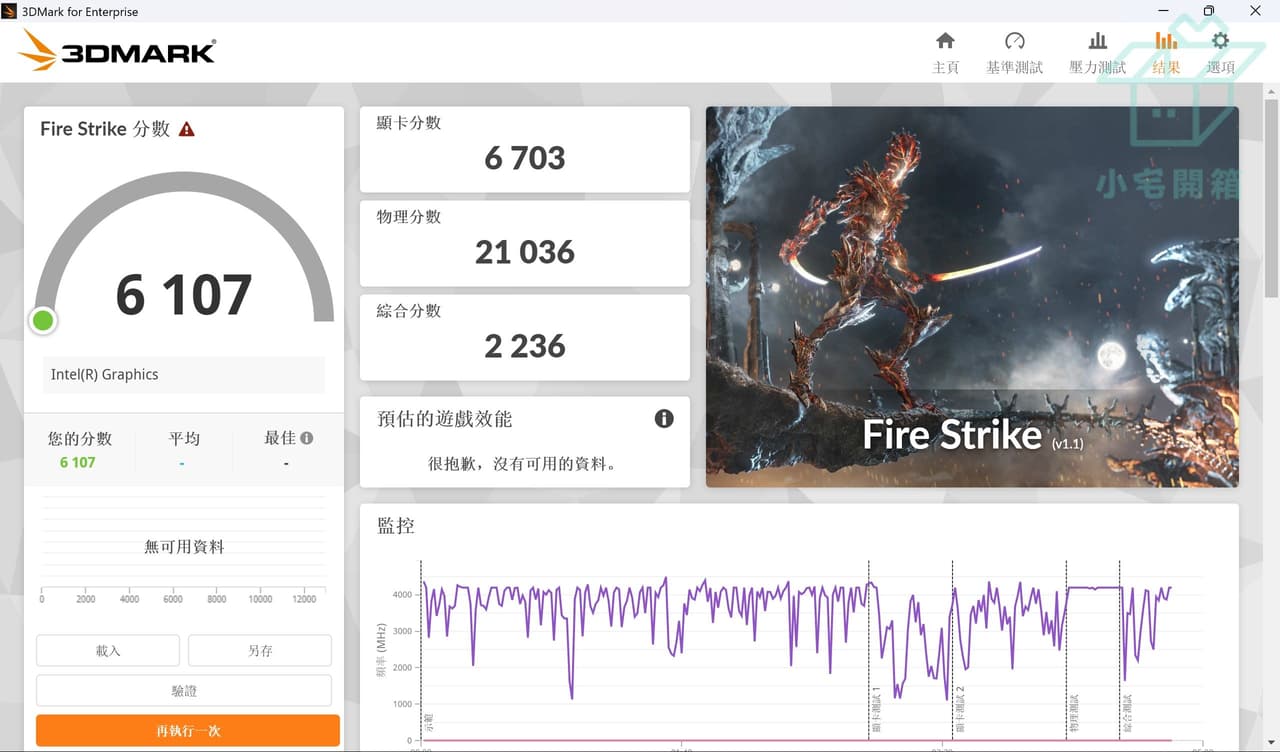Click the 顯卡測試 1 marker in chart
The width and height of the screenshot is (1280, 752).
pyautogui.click(x=877, y=711)
